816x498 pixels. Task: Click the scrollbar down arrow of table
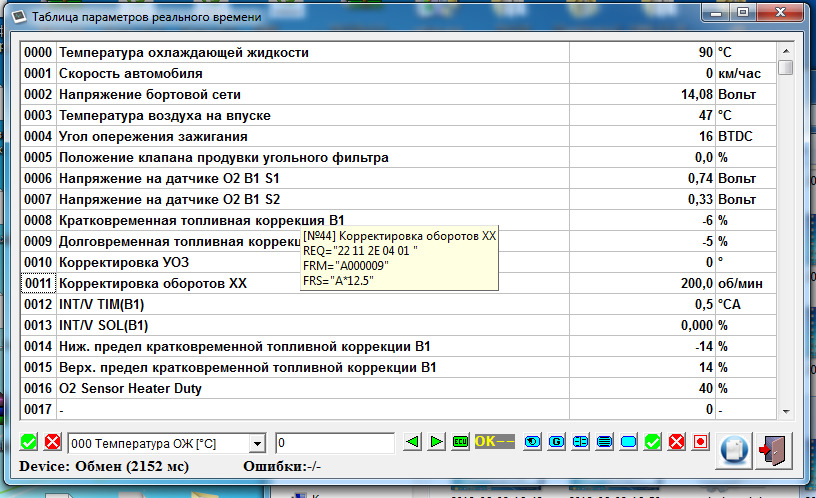pos(786,411)
